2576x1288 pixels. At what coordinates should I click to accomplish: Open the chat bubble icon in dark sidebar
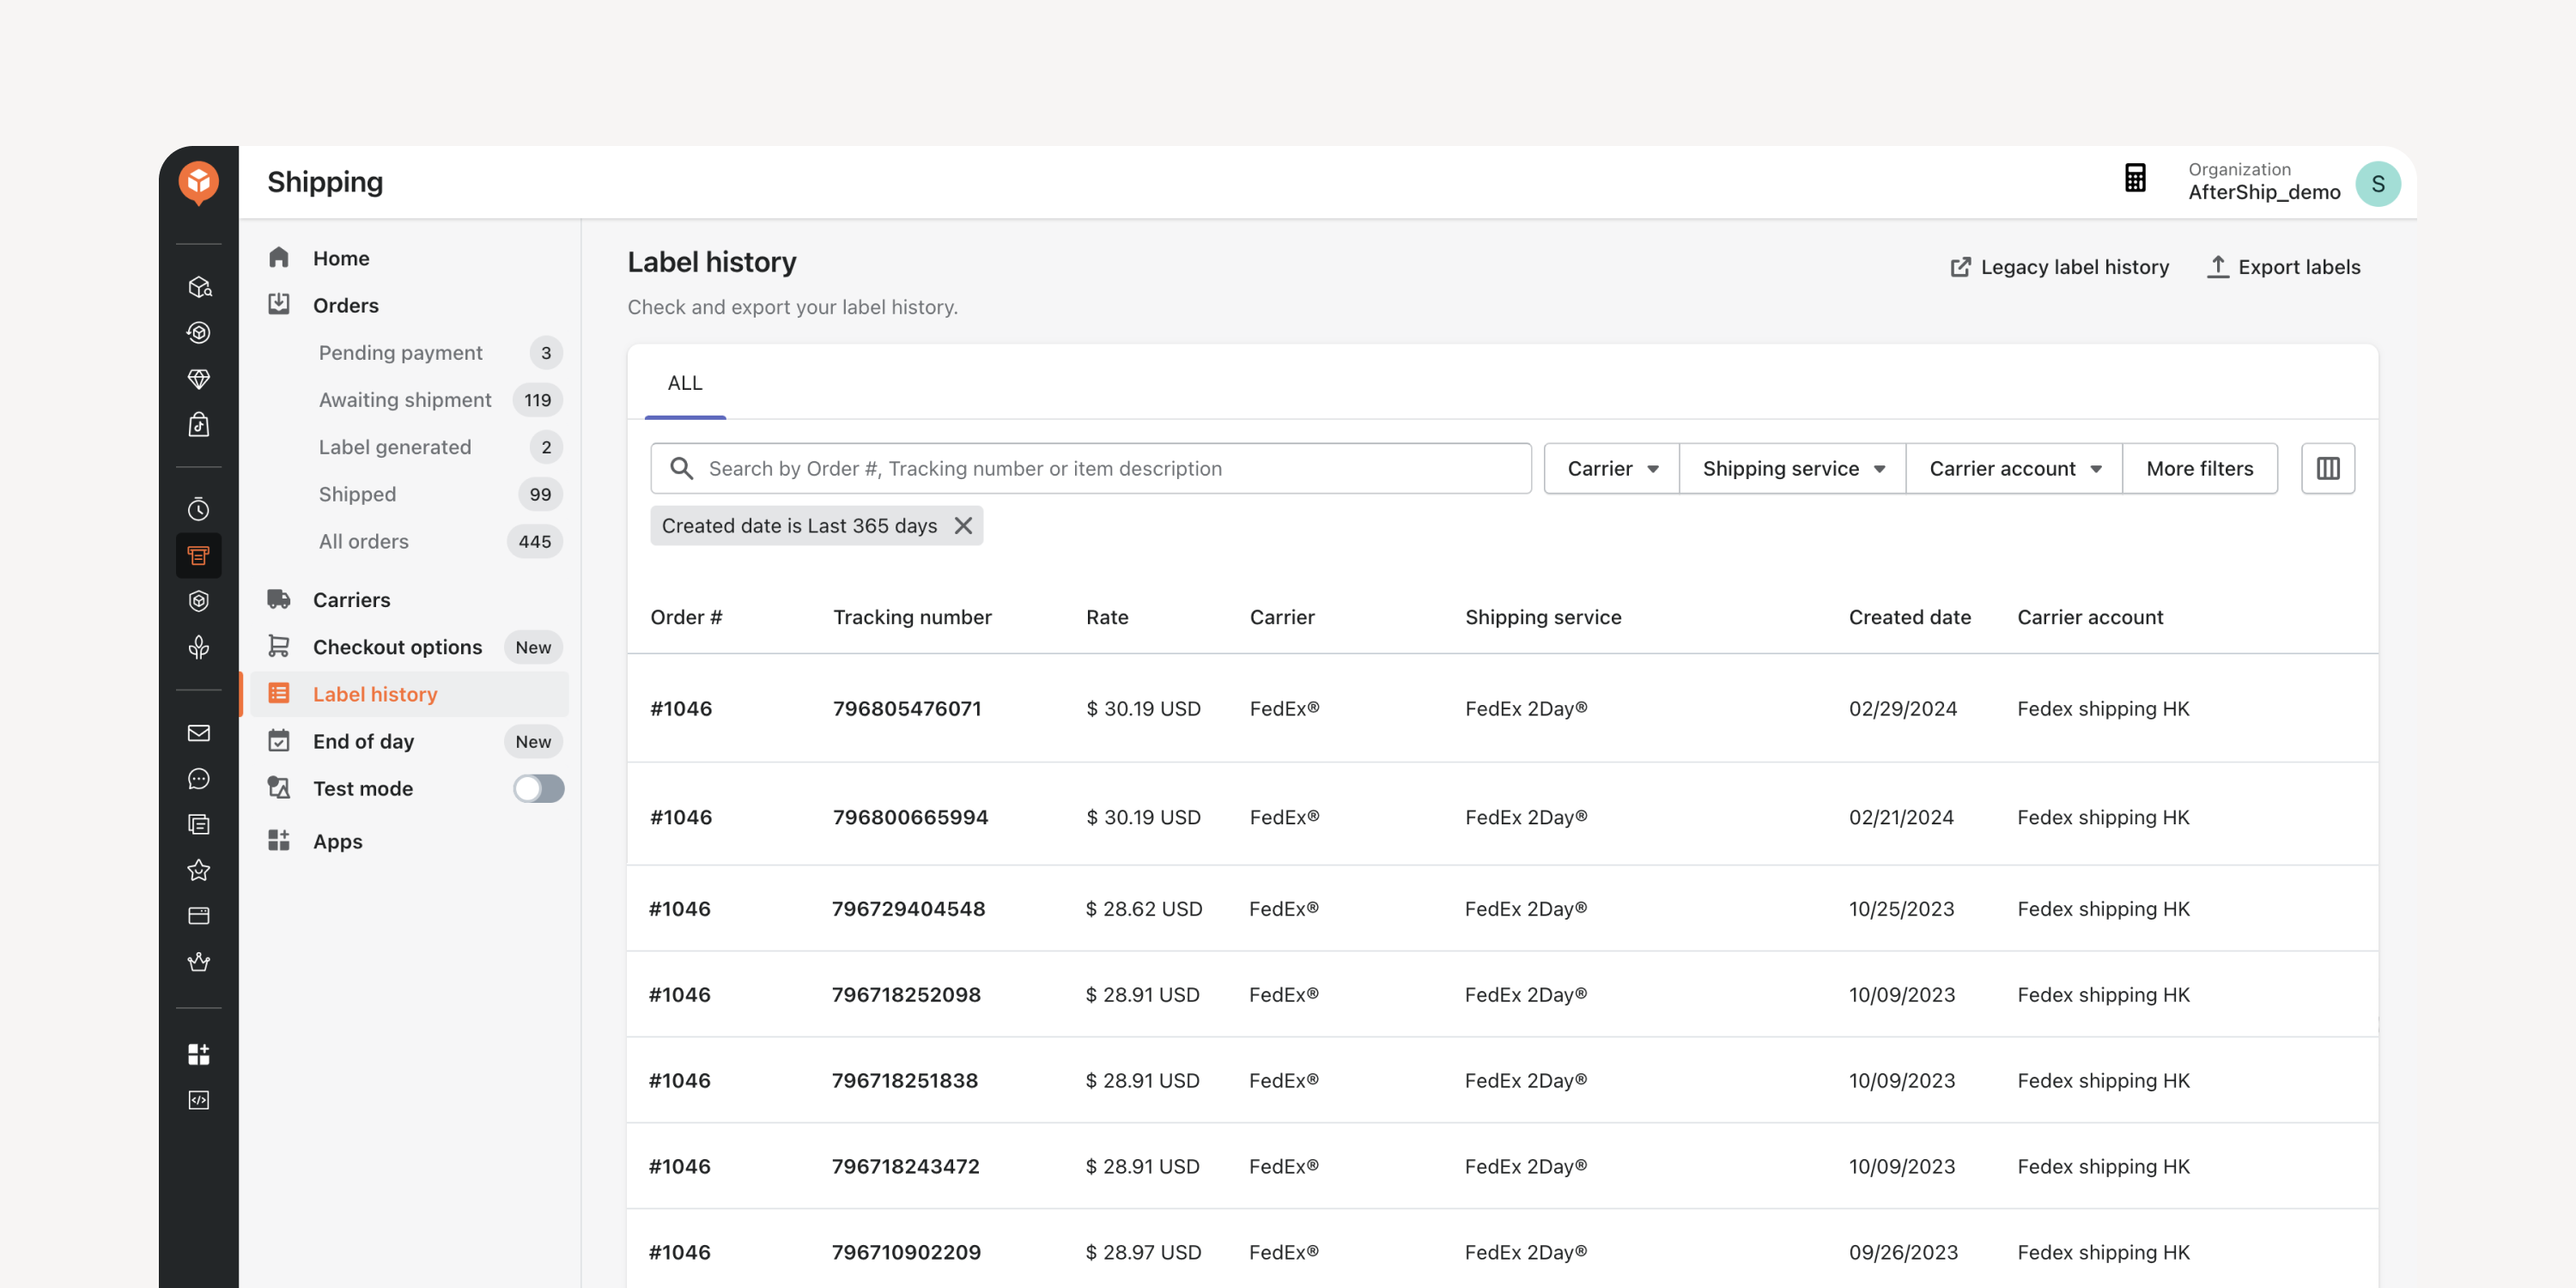coord(198,779)
